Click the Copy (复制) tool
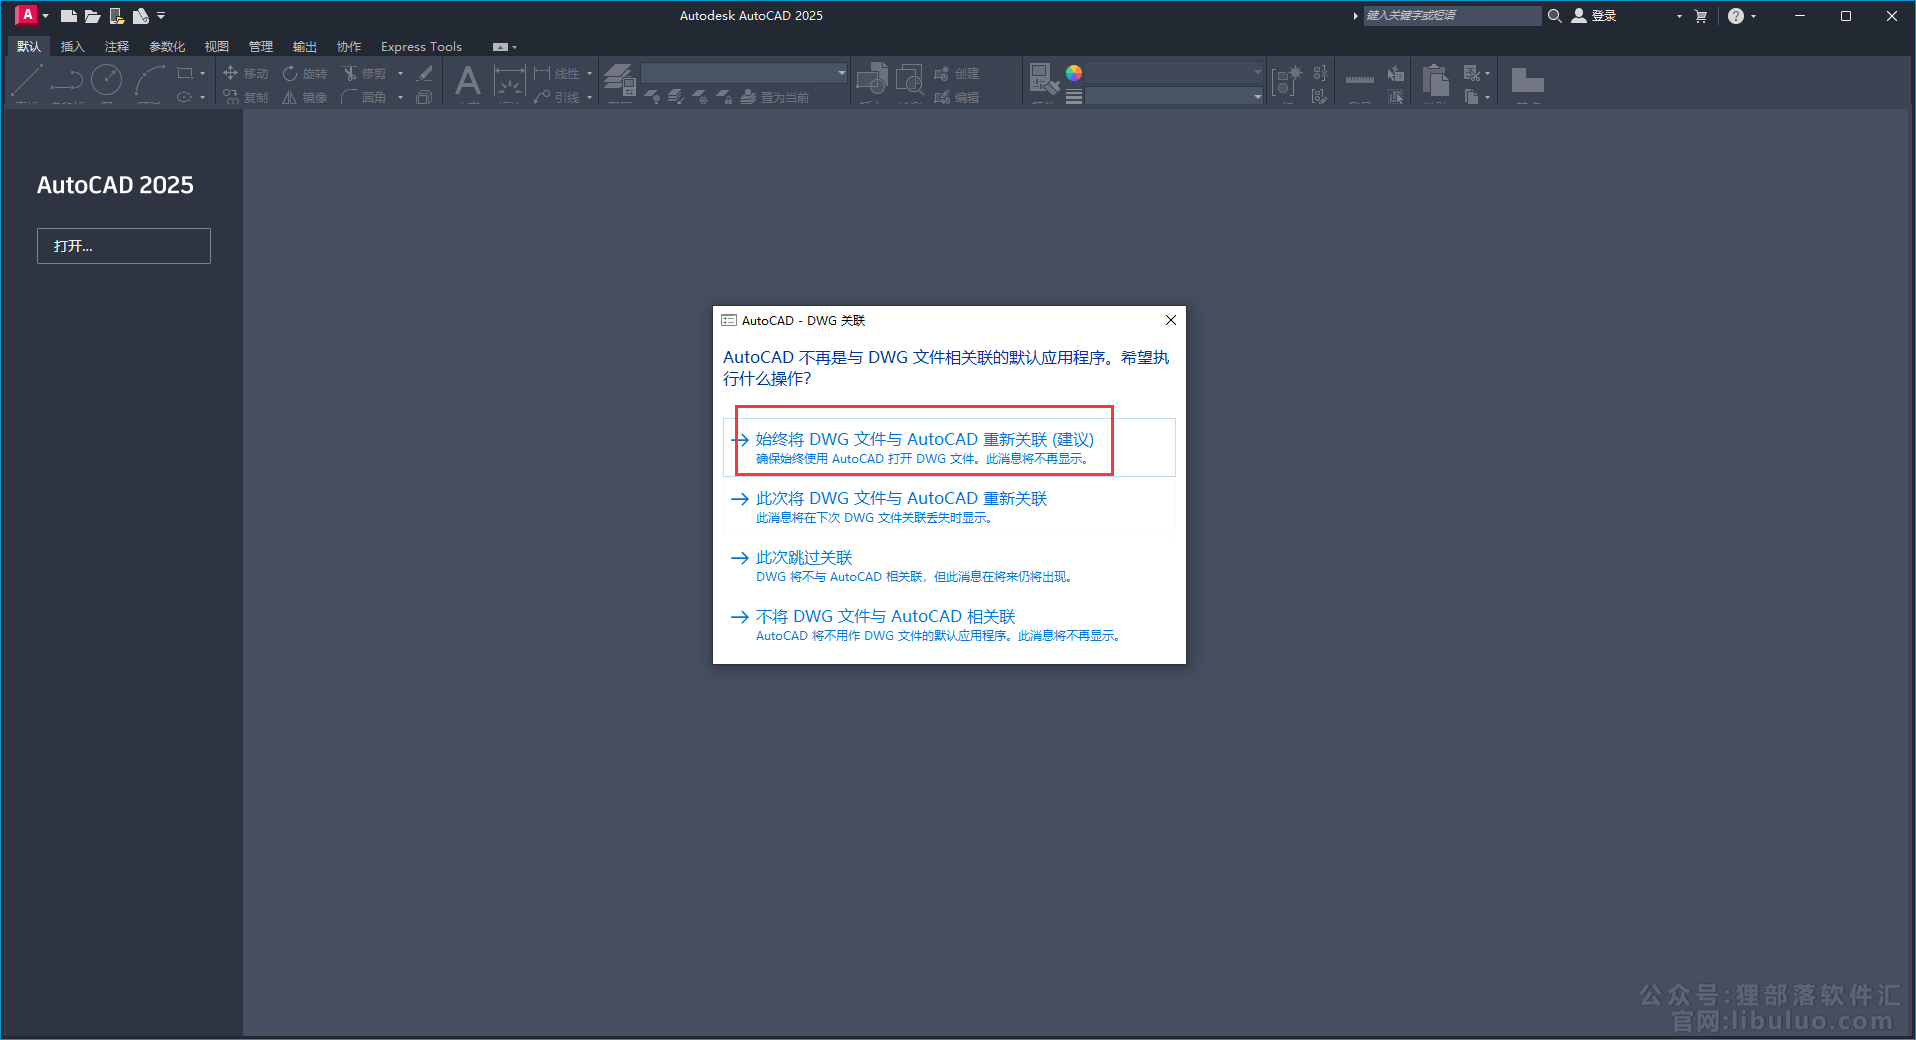1916x1040 pixels. pyautogui.click(x=246, y=97)
